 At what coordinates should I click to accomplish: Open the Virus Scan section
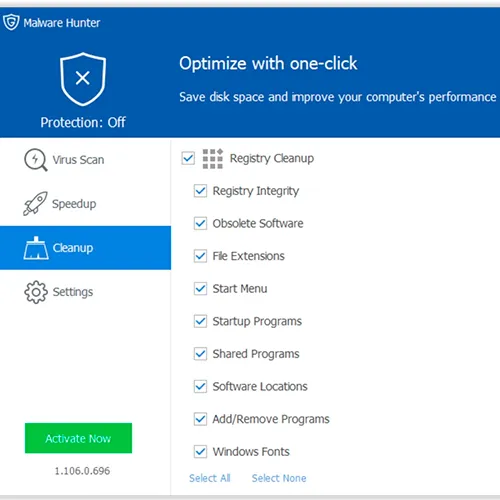click(85, 160)
